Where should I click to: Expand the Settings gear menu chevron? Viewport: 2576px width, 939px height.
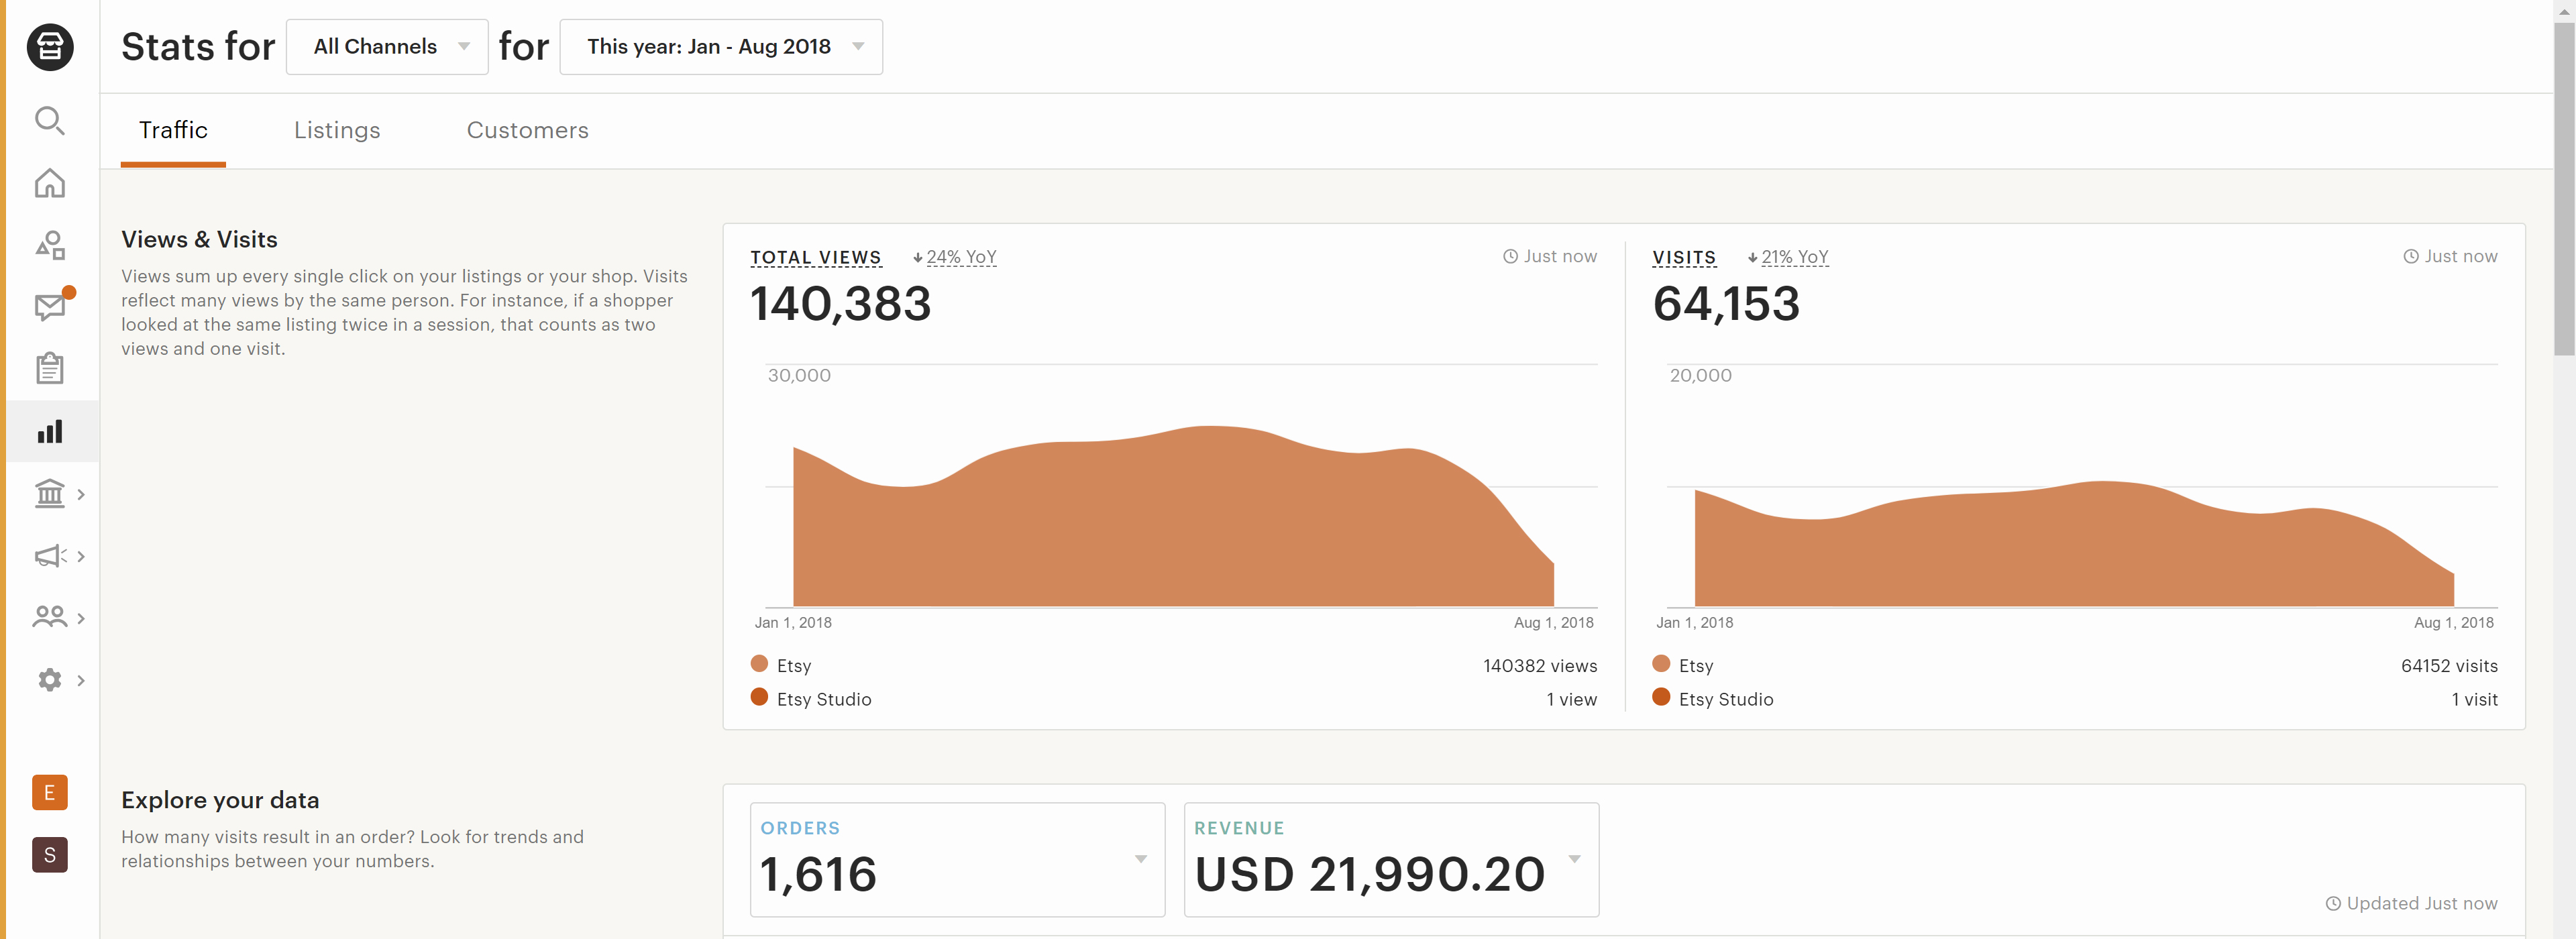point(81,680)
